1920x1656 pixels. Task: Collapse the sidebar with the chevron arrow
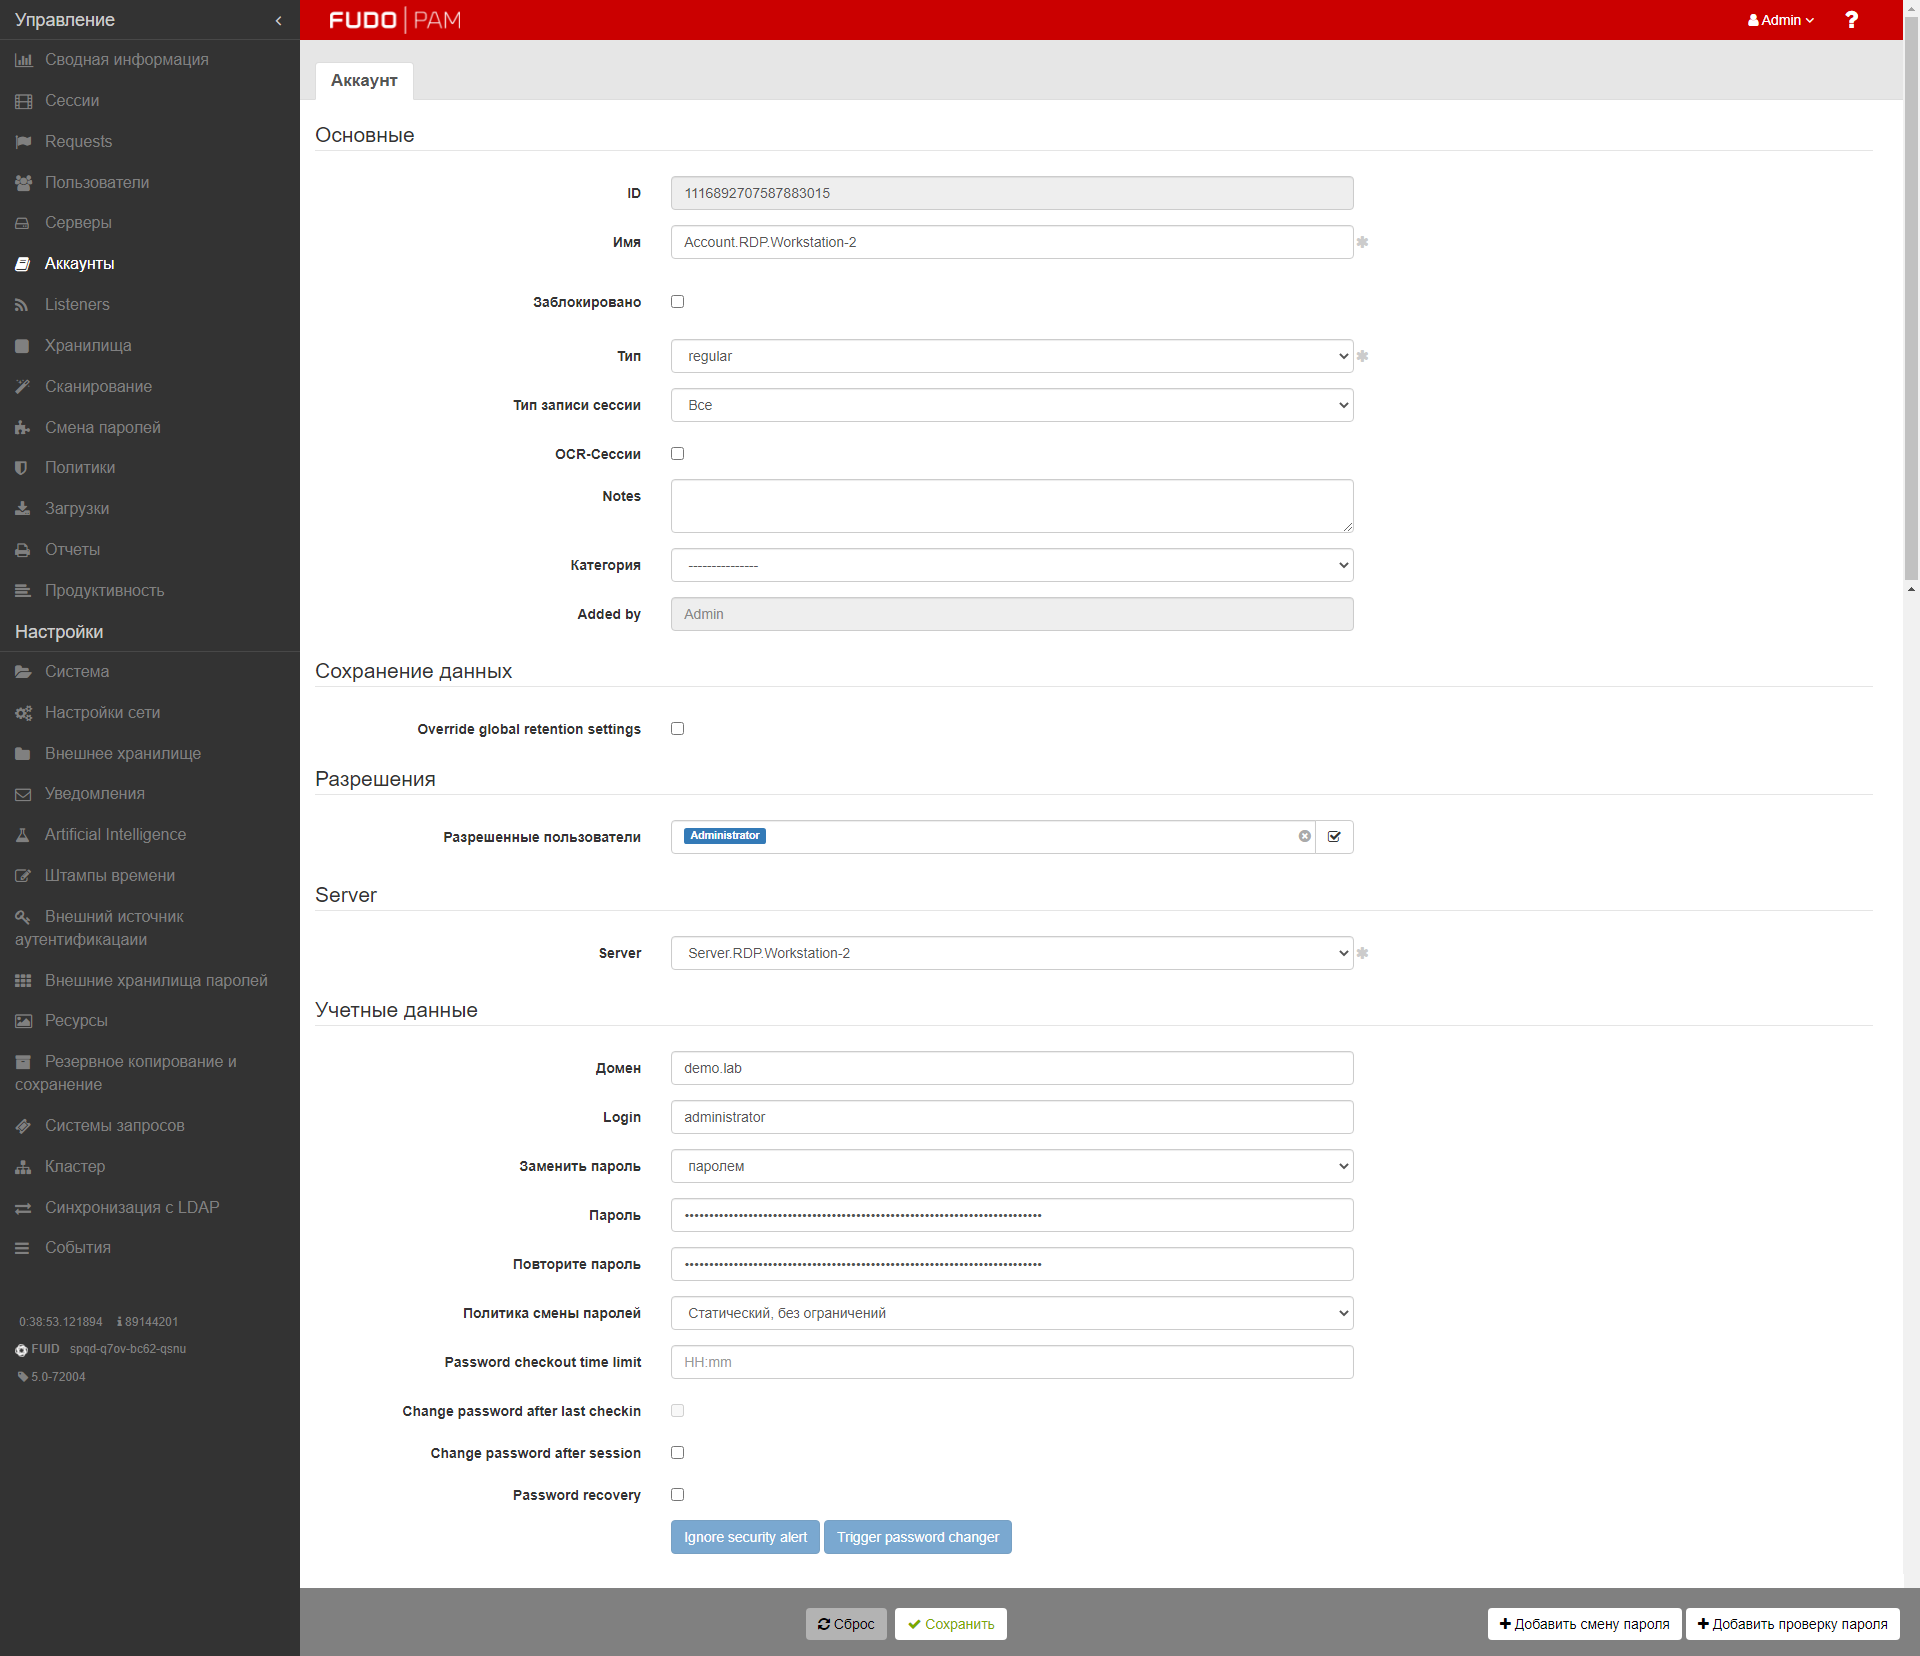pyautogui.click(x=278, y=20)
